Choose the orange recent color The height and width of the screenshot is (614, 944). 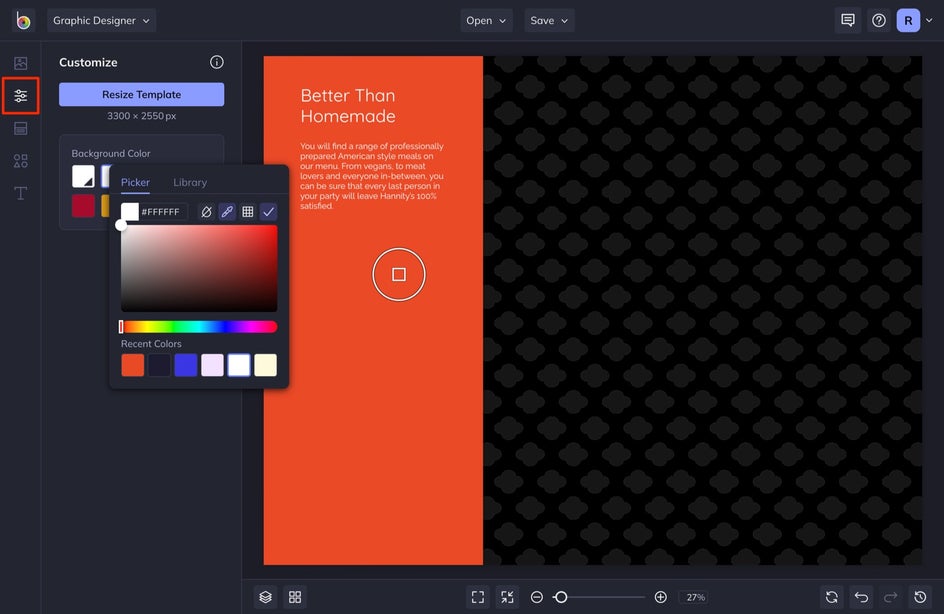(x=132, y=365)
